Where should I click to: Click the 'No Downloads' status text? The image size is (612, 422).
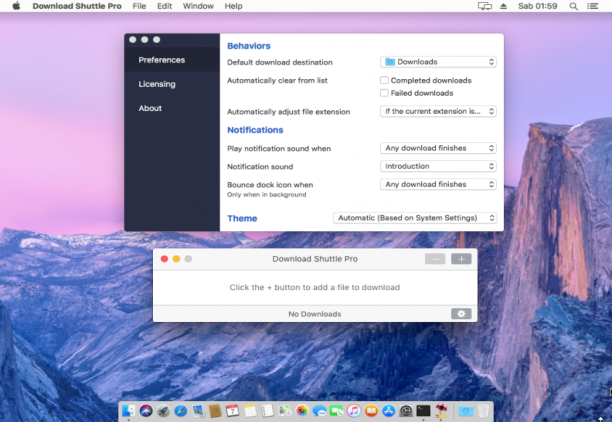(315, 314)
